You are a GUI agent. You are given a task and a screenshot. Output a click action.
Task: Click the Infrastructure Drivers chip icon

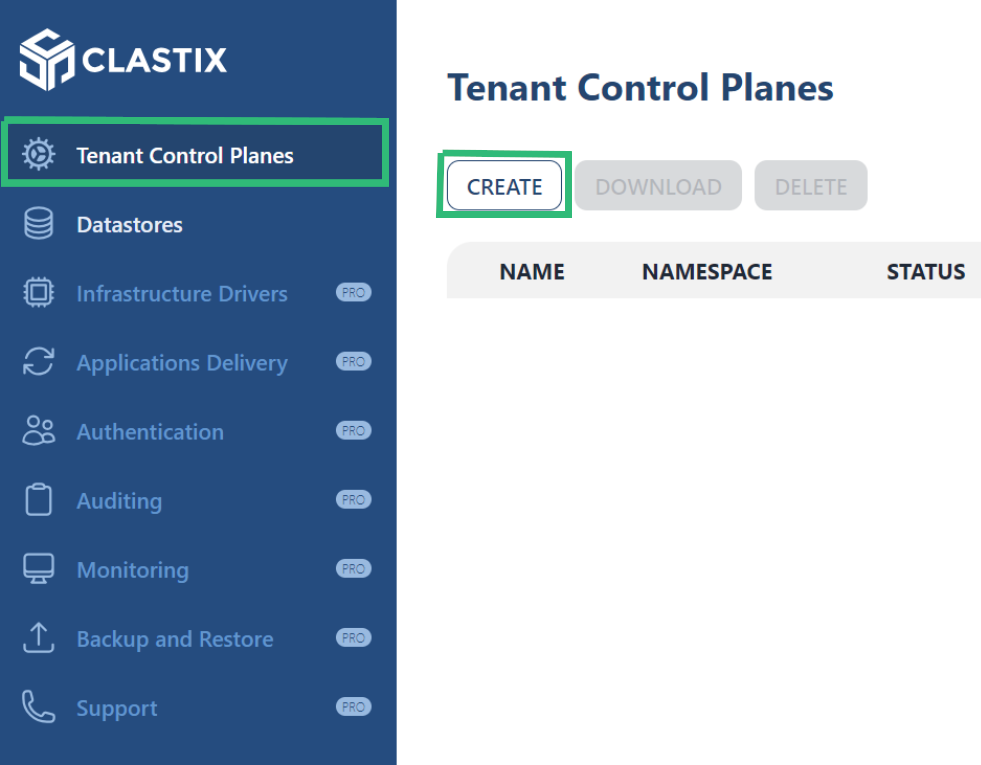[39, 293]
